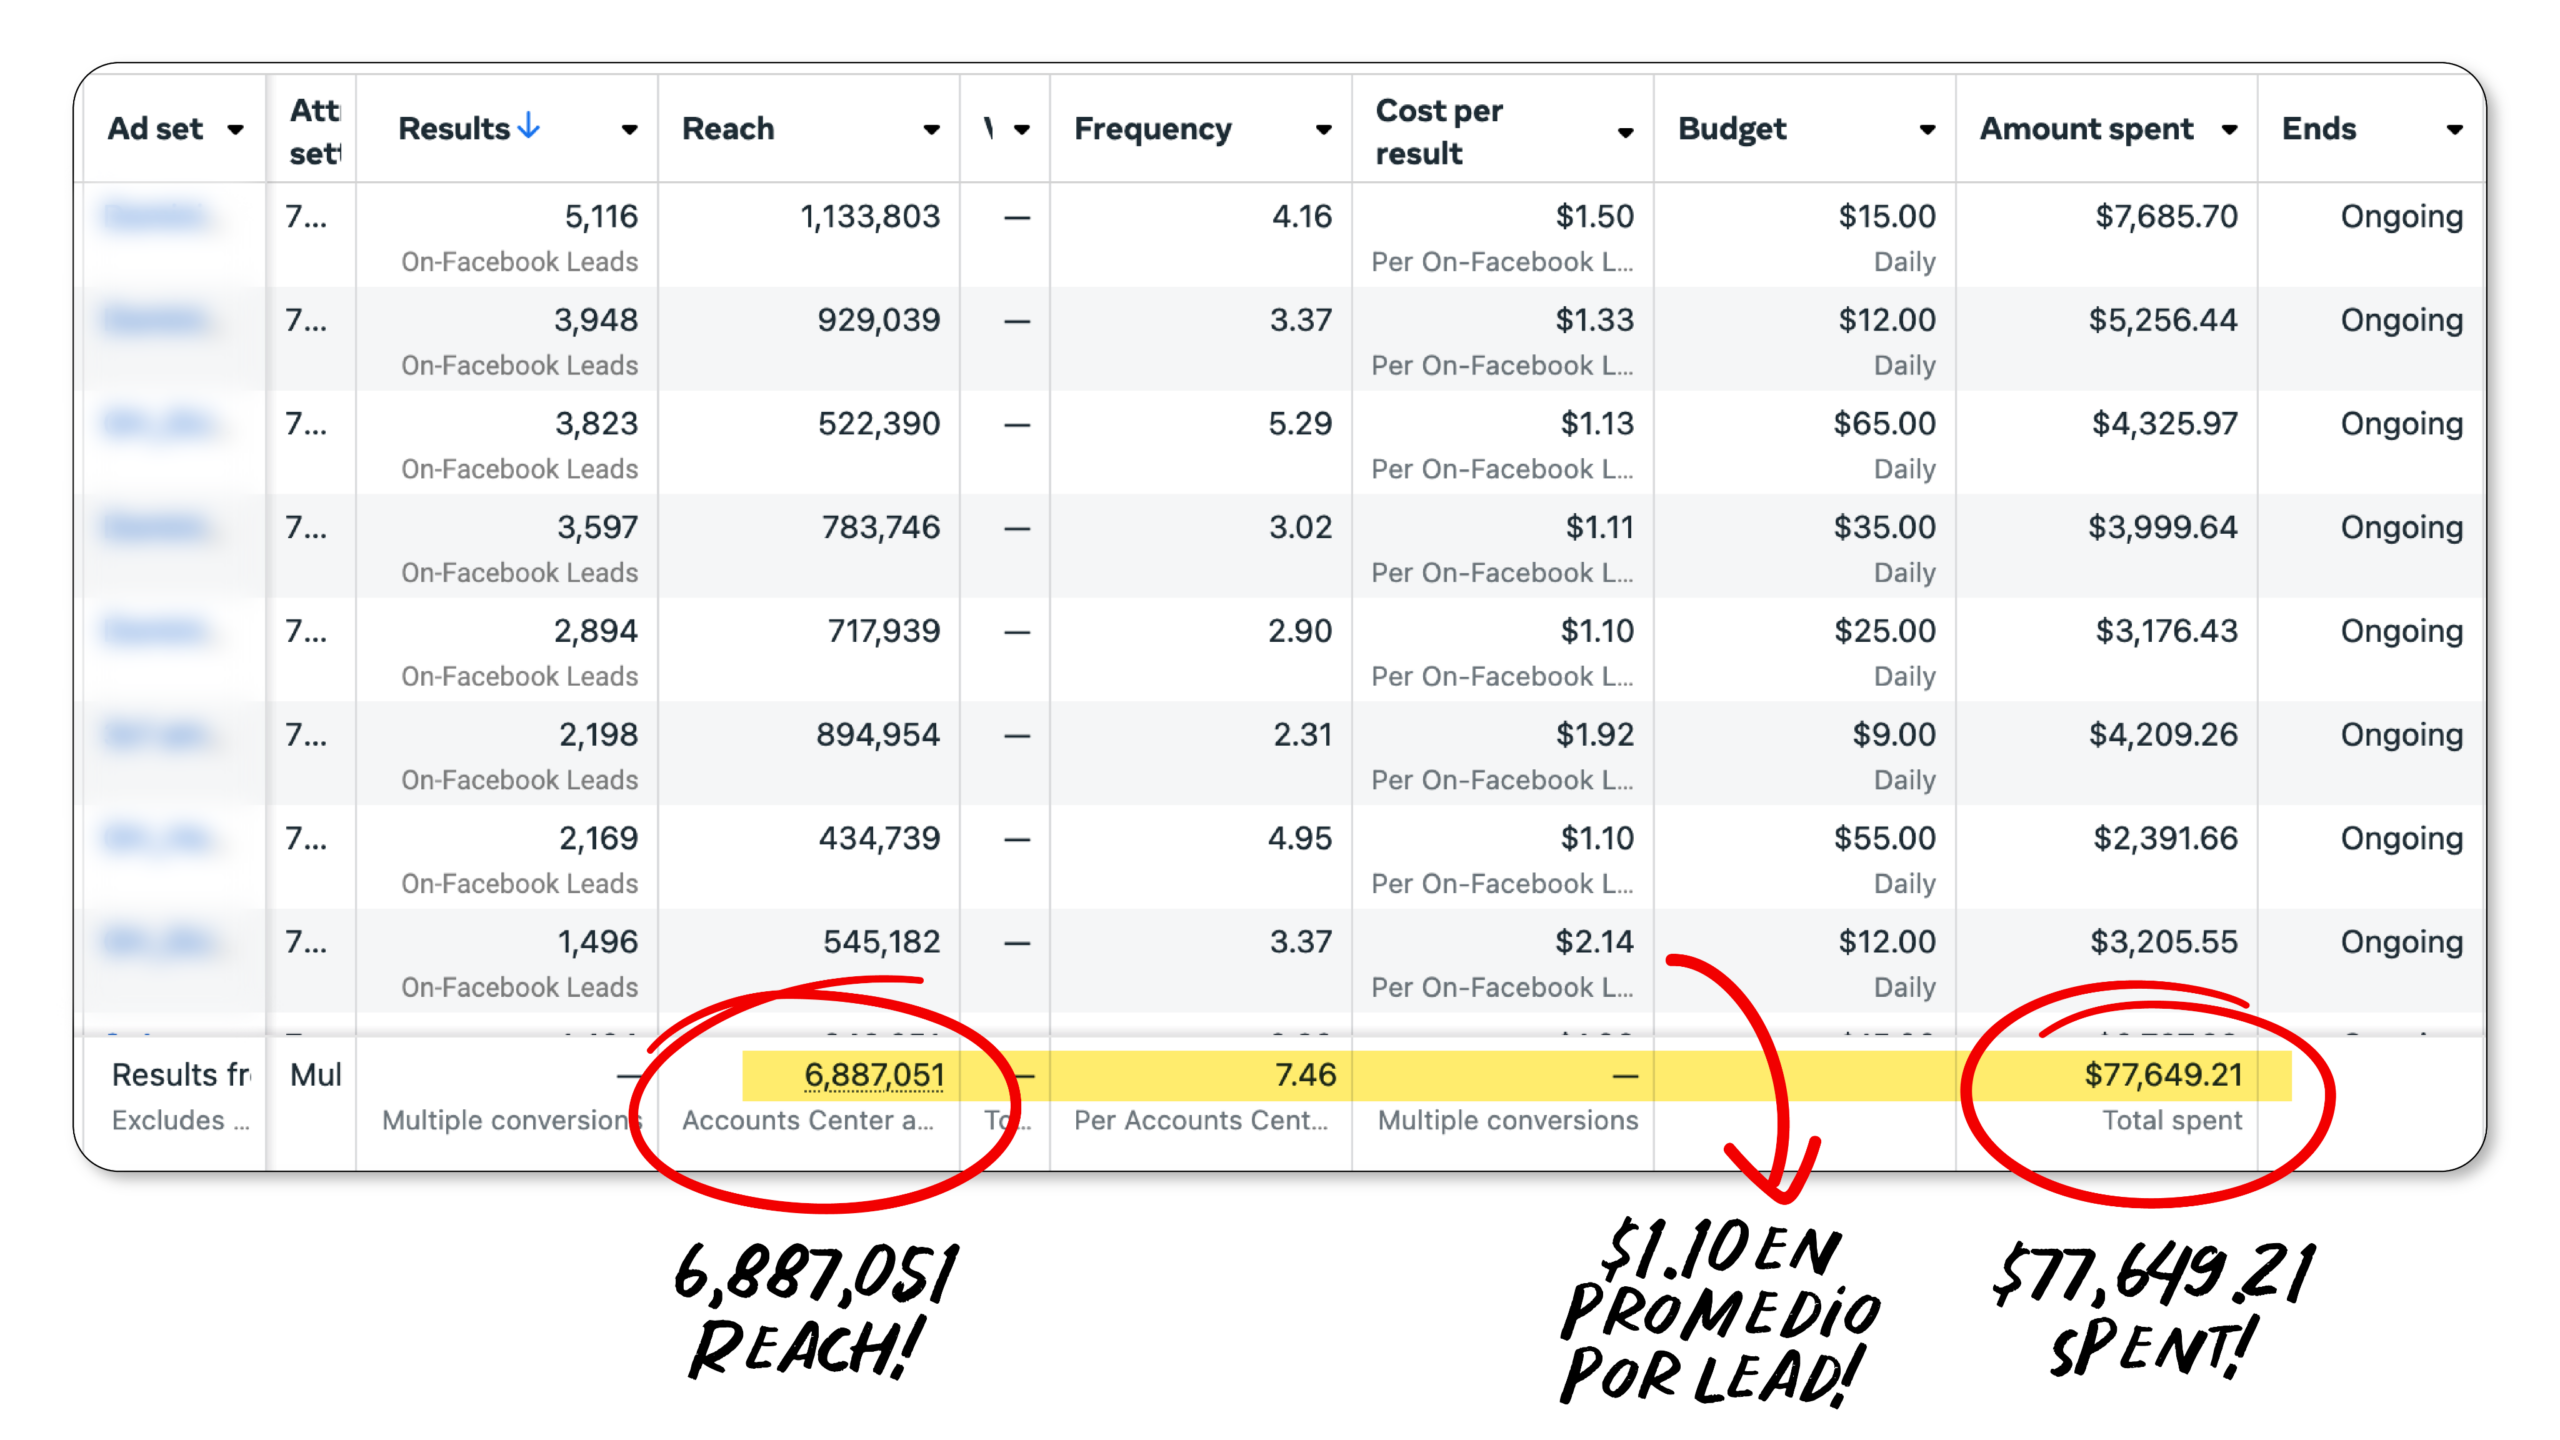Click the Att set column header

point(315,131)
